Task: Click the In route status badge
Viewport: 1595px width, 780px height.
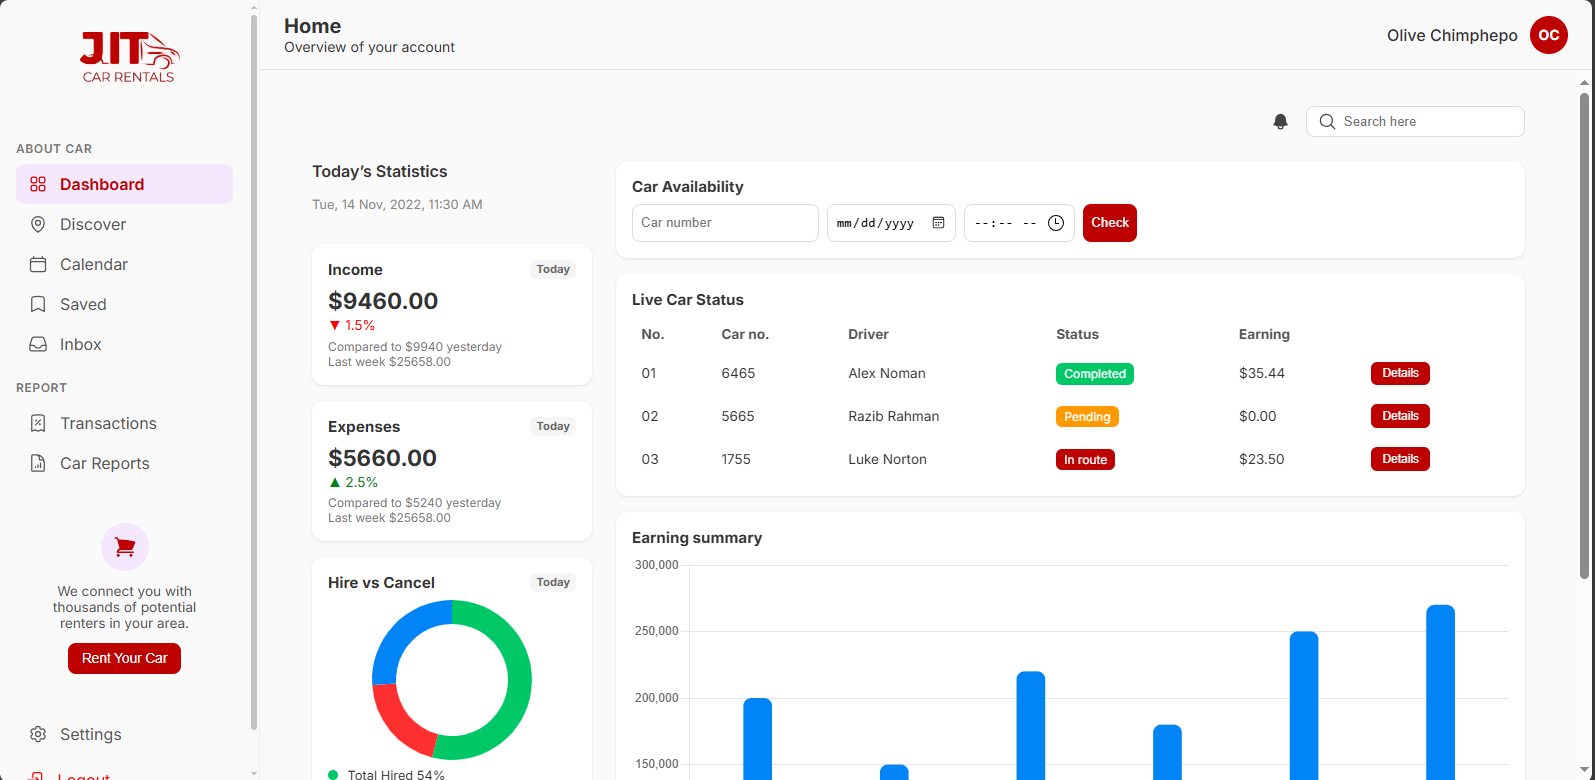Action: 1085,460
